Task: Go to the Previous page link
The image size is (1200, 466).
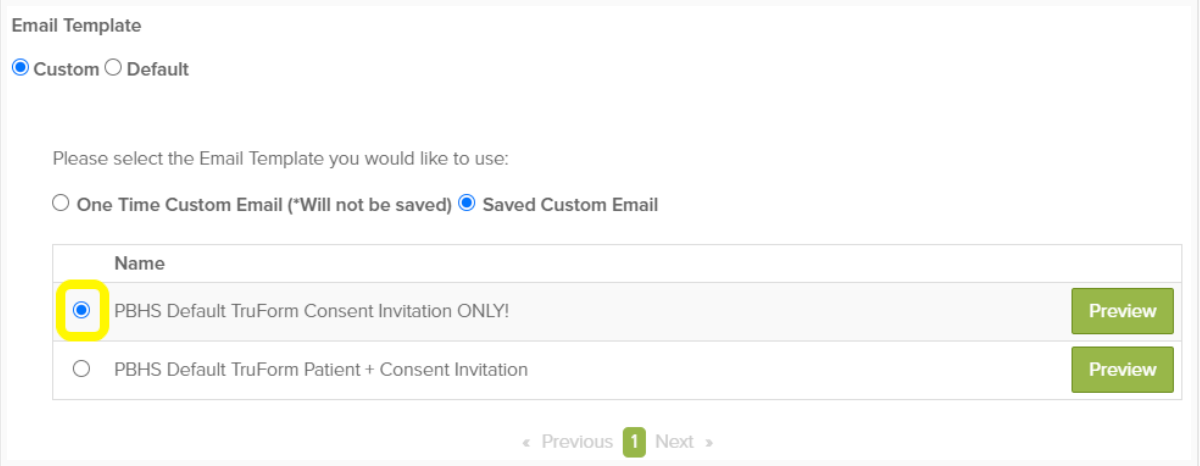Action: pos(577,441)
